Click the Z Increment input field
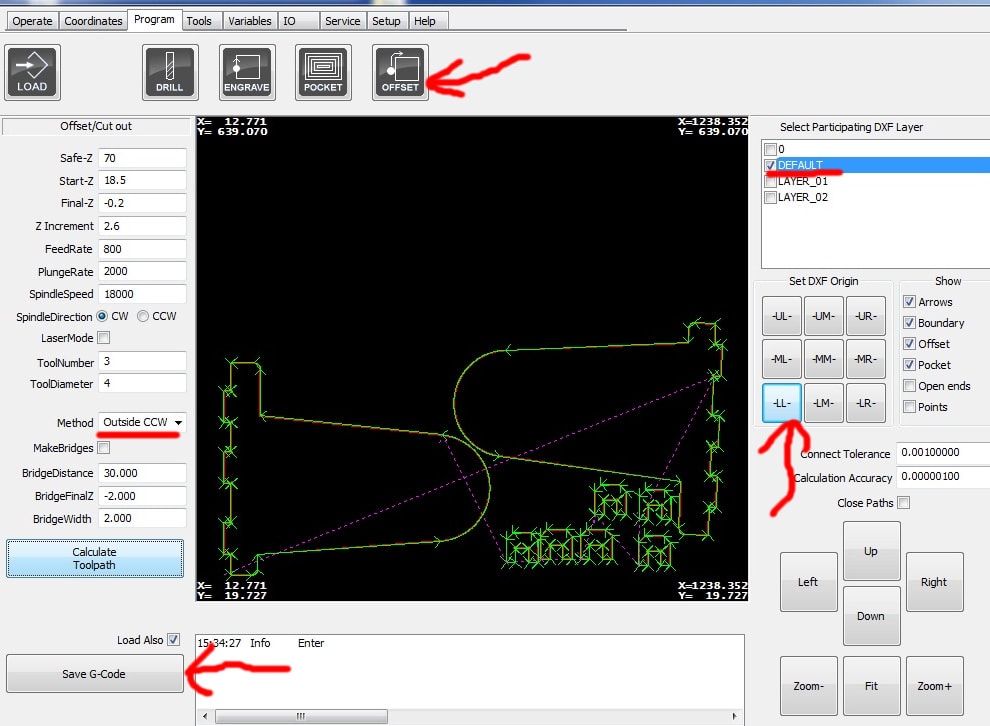The image size is (990, 726). click(x=142, y=226)
